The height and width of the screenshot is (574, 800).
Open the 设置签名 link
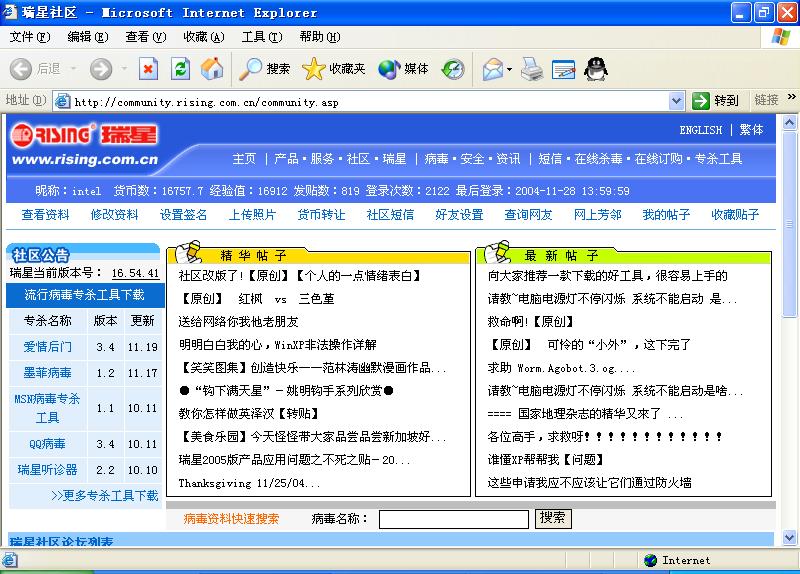click(x=183, y=215)
